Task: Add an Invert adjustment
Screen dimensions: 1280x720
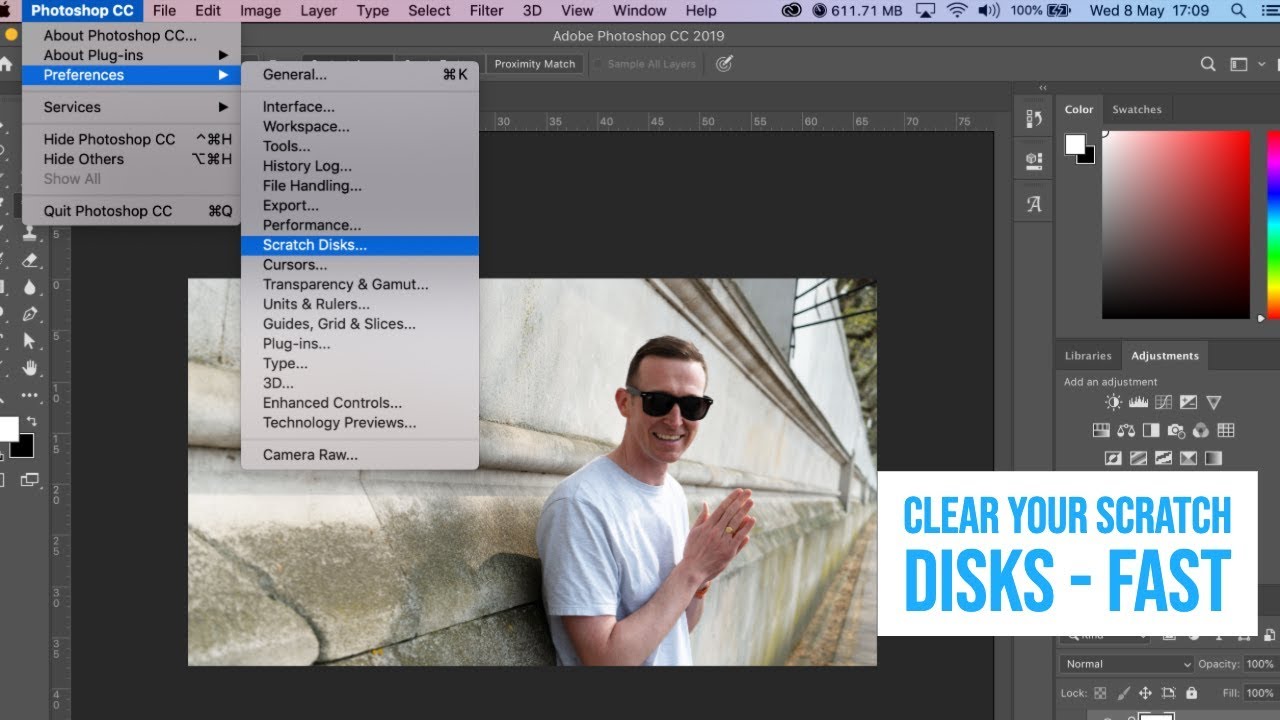Action: (1113, 458)
